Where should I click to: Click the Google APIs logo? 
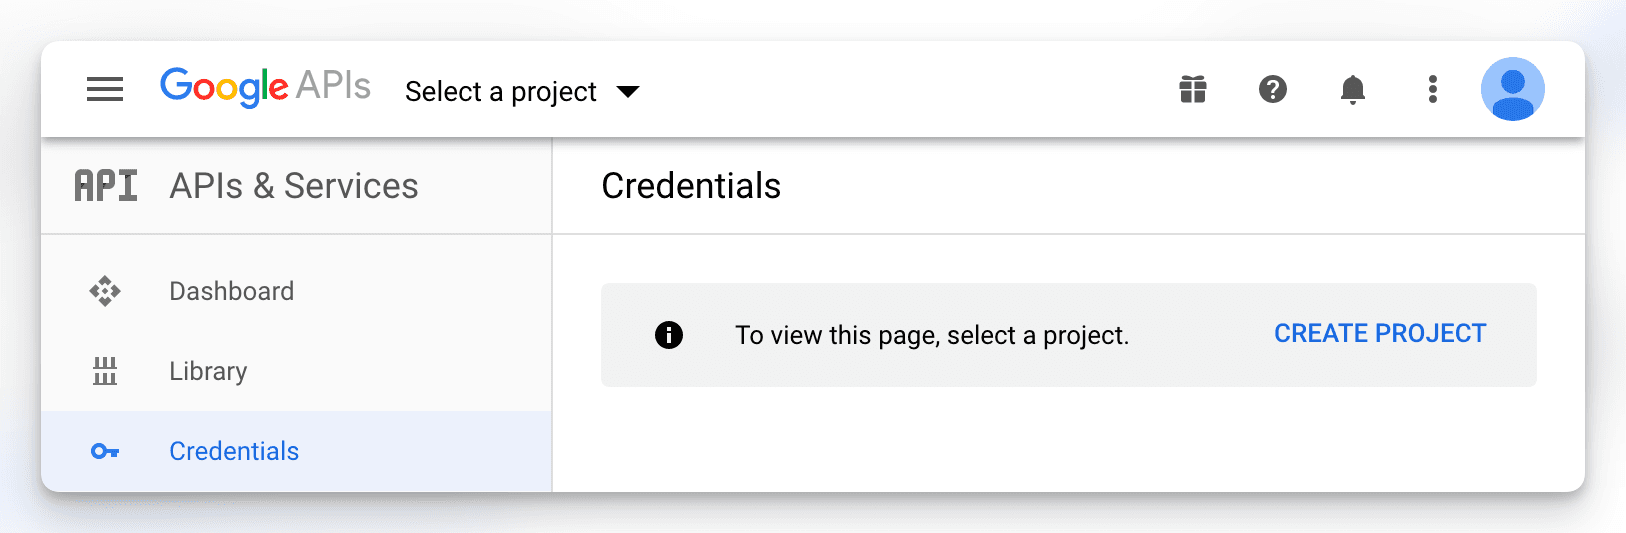265,88
